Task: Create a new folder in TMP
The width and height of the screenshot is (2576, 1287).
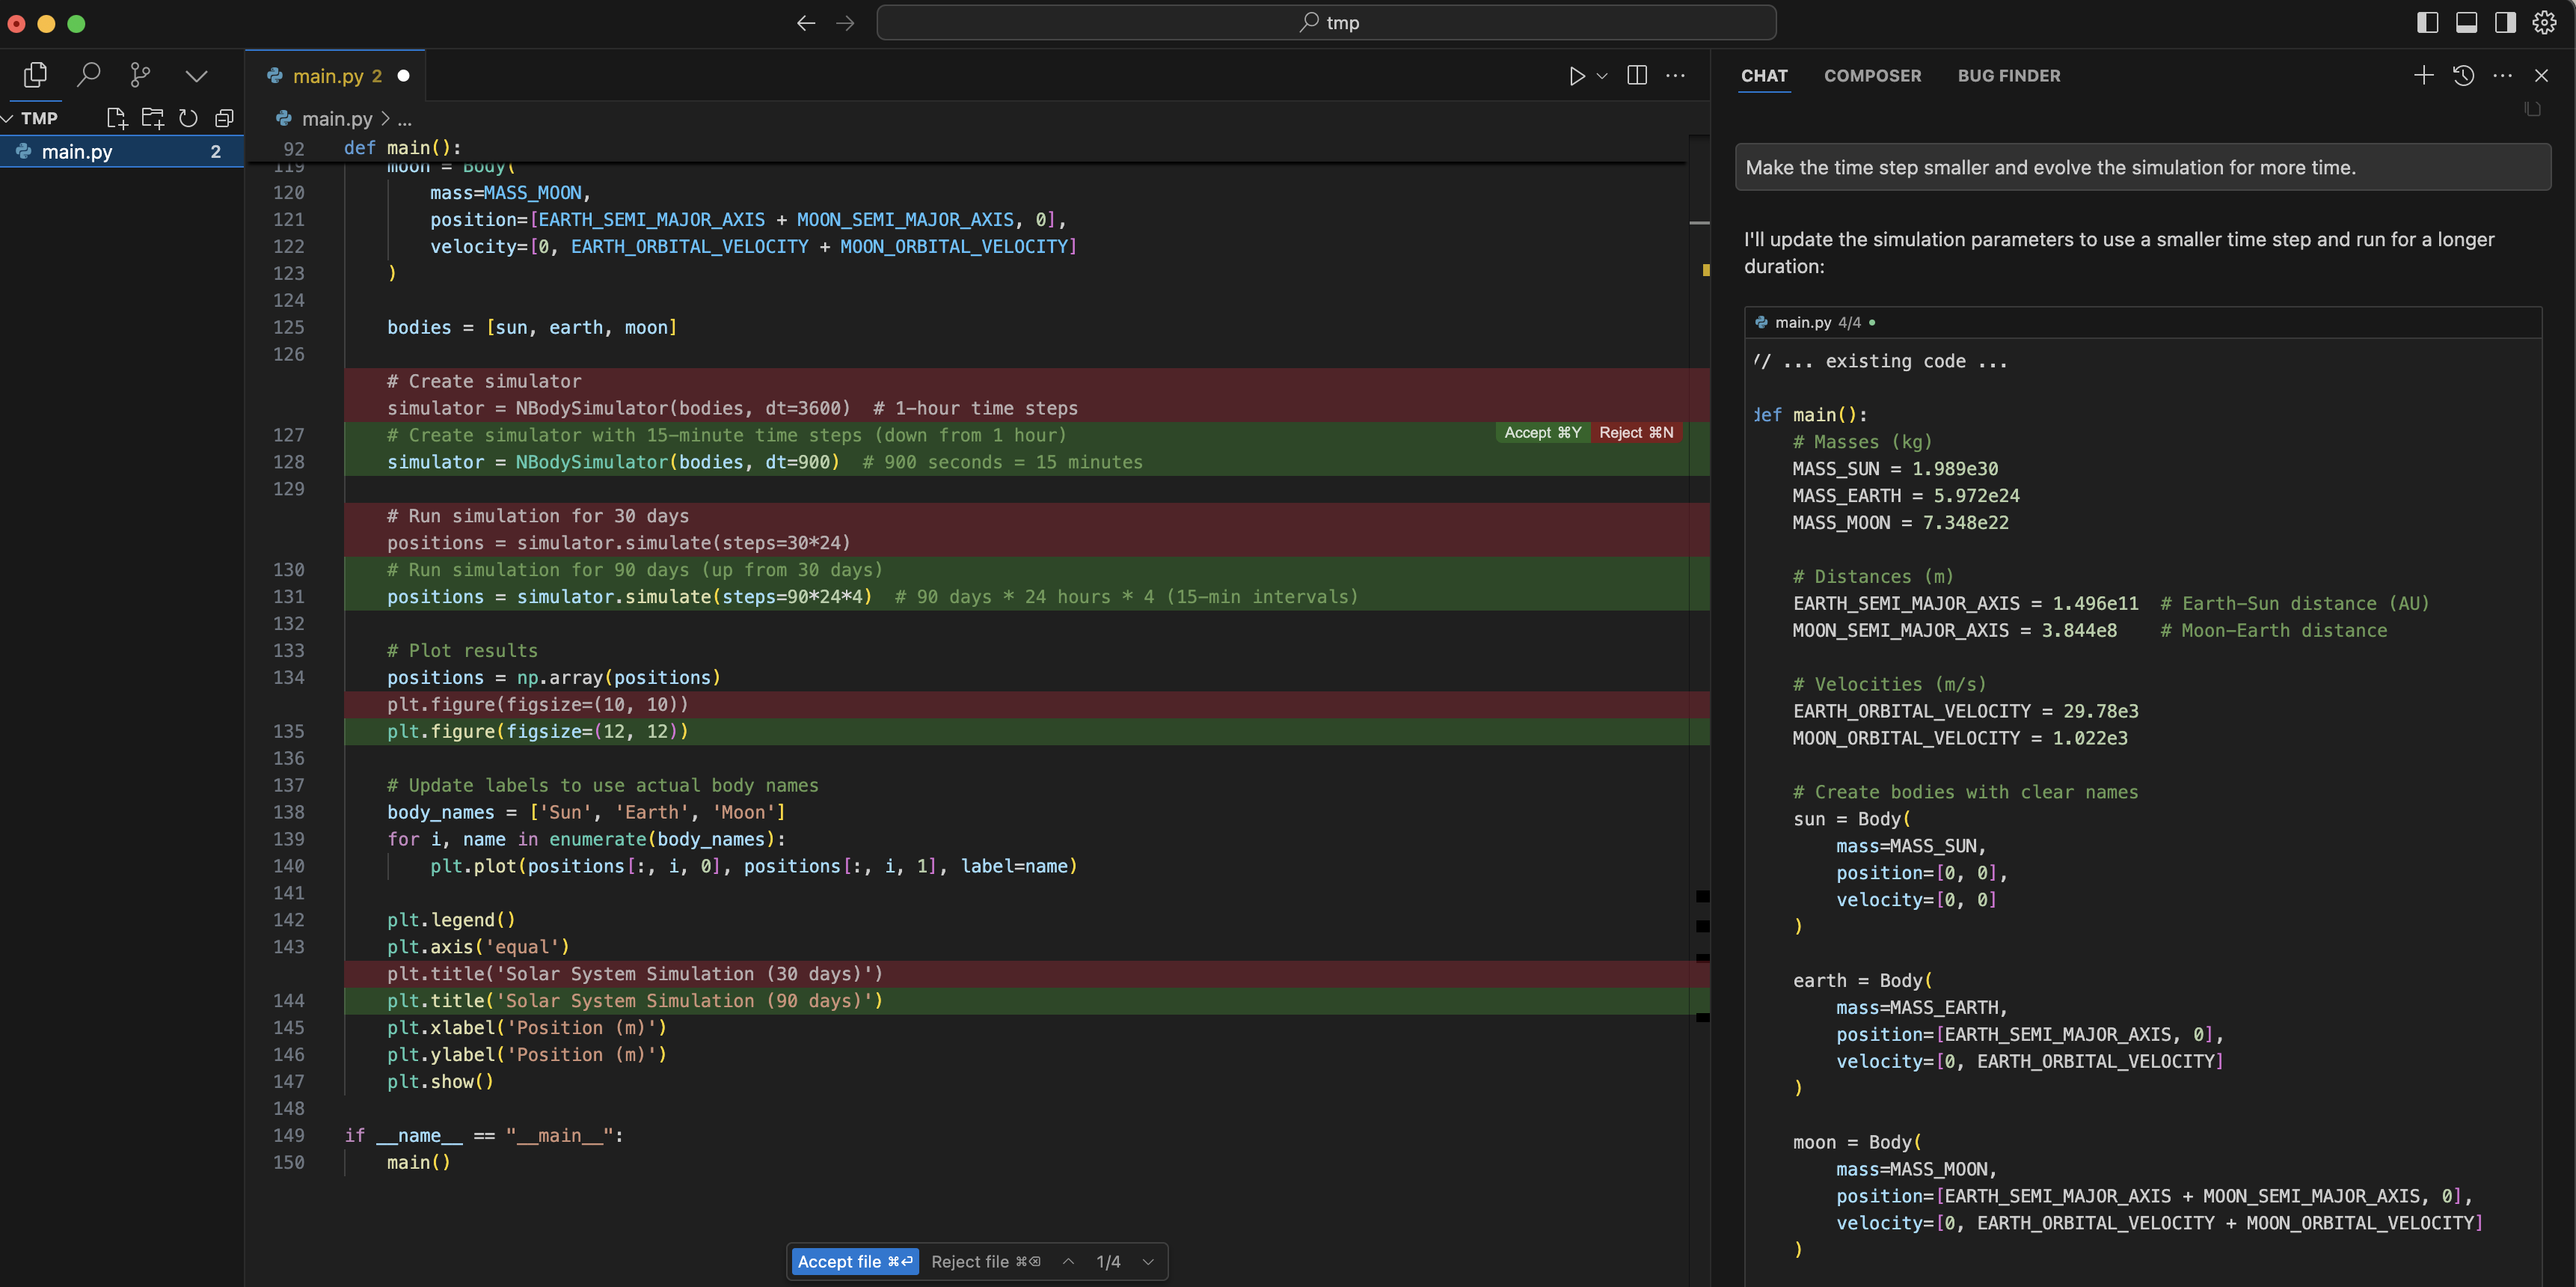Action: click(x=153, y=118)
